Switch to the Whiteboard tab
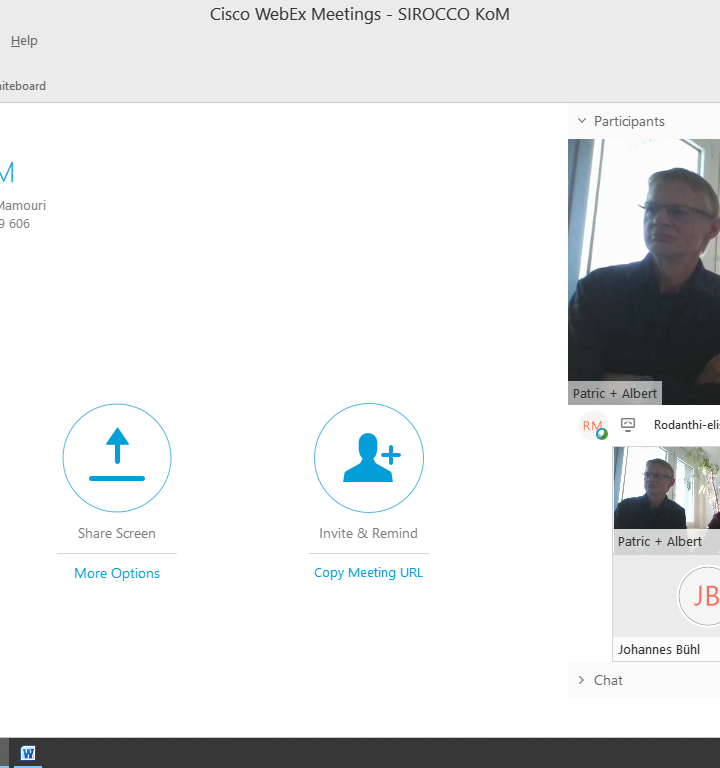 (x=22, y=86)
